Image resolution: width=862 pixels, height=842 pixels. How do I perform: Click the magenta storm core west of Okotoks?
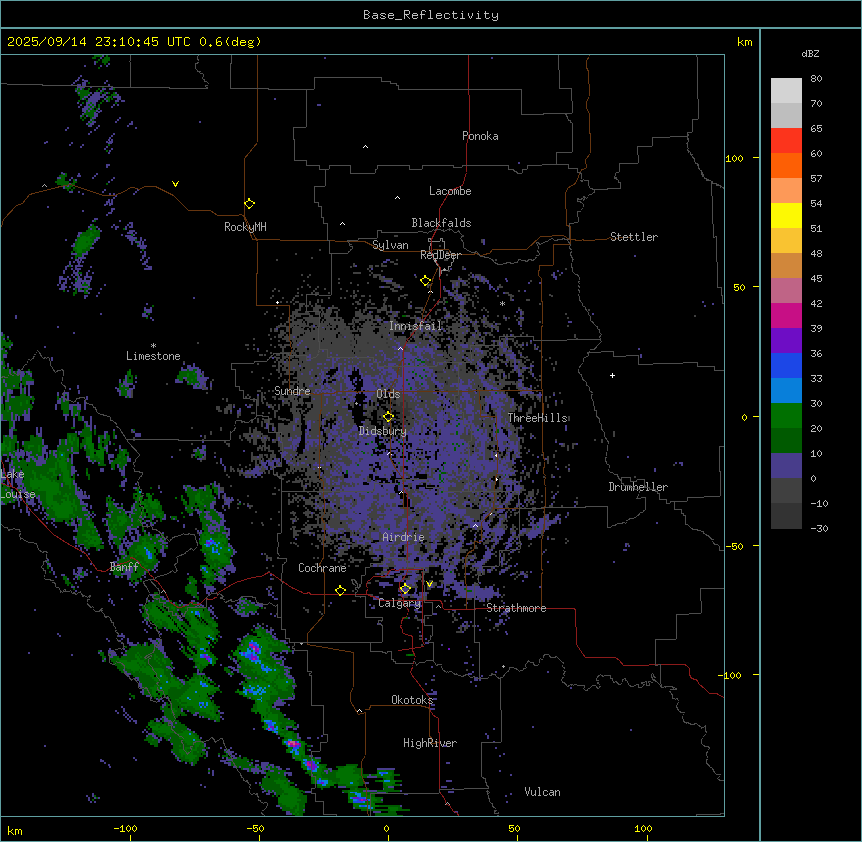coord(253,651)
